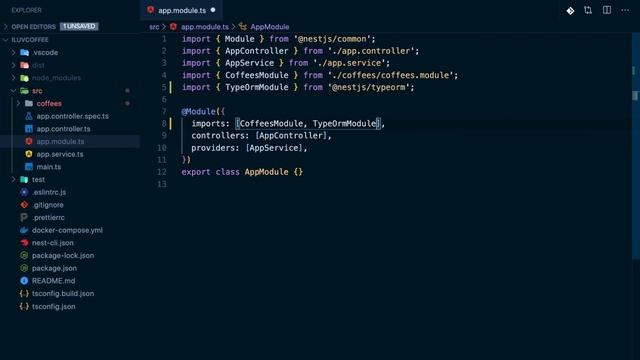Click the Docker whale icon
640x360 pixels.
[24, 230]
